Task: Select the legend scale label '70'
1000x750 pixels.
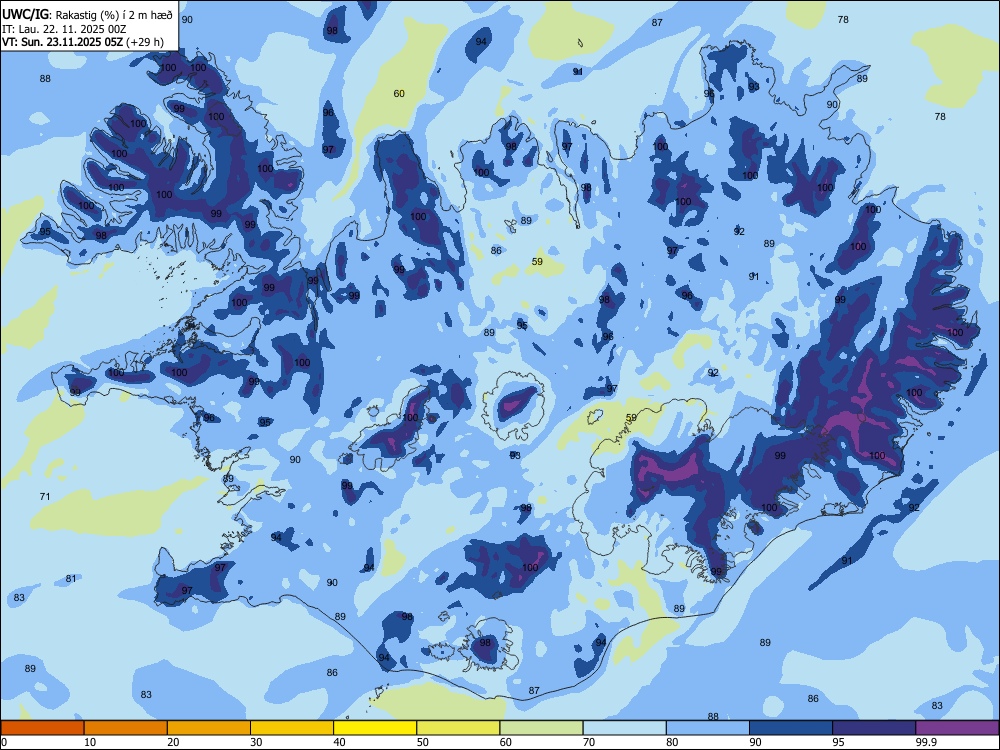Action: tap(589, 742)
